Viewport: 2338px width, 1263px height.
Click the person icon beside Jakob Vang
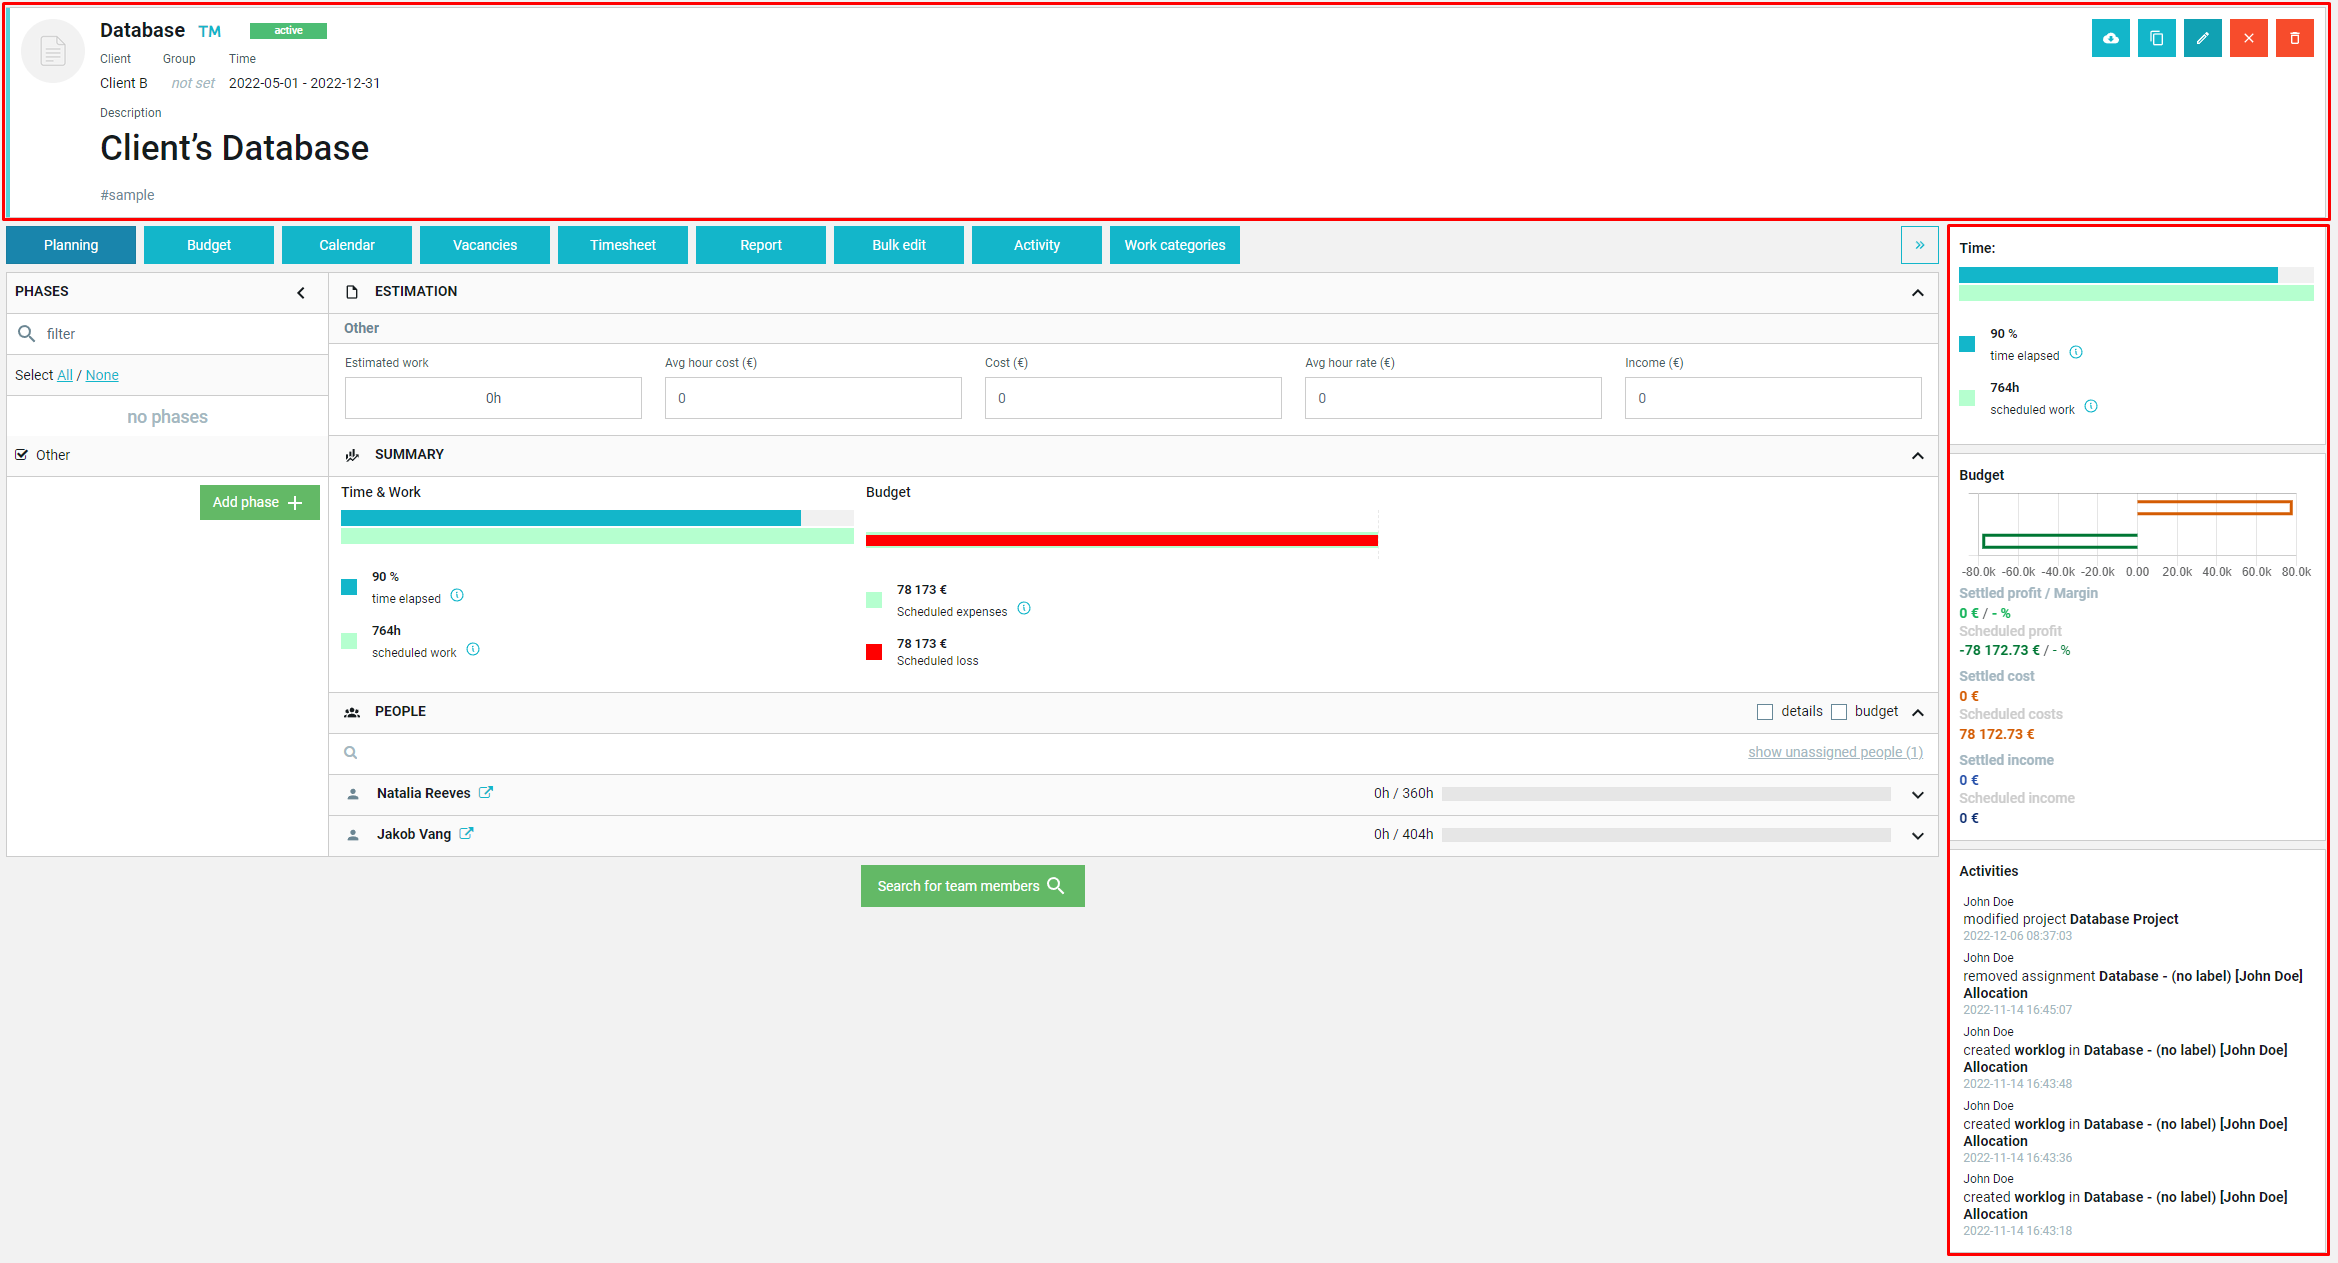pyautogui.click(x=353, y=835)
